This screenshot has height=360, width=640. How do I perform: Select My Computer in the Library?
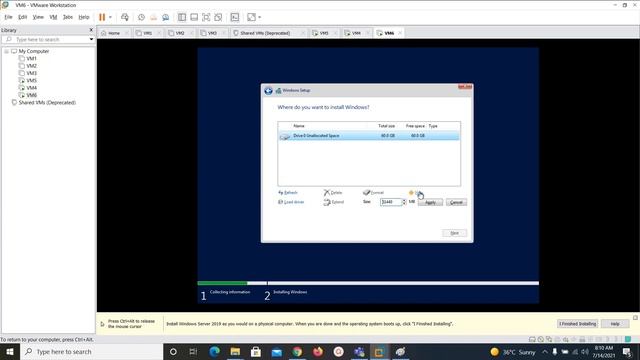(x=33, y=51)
